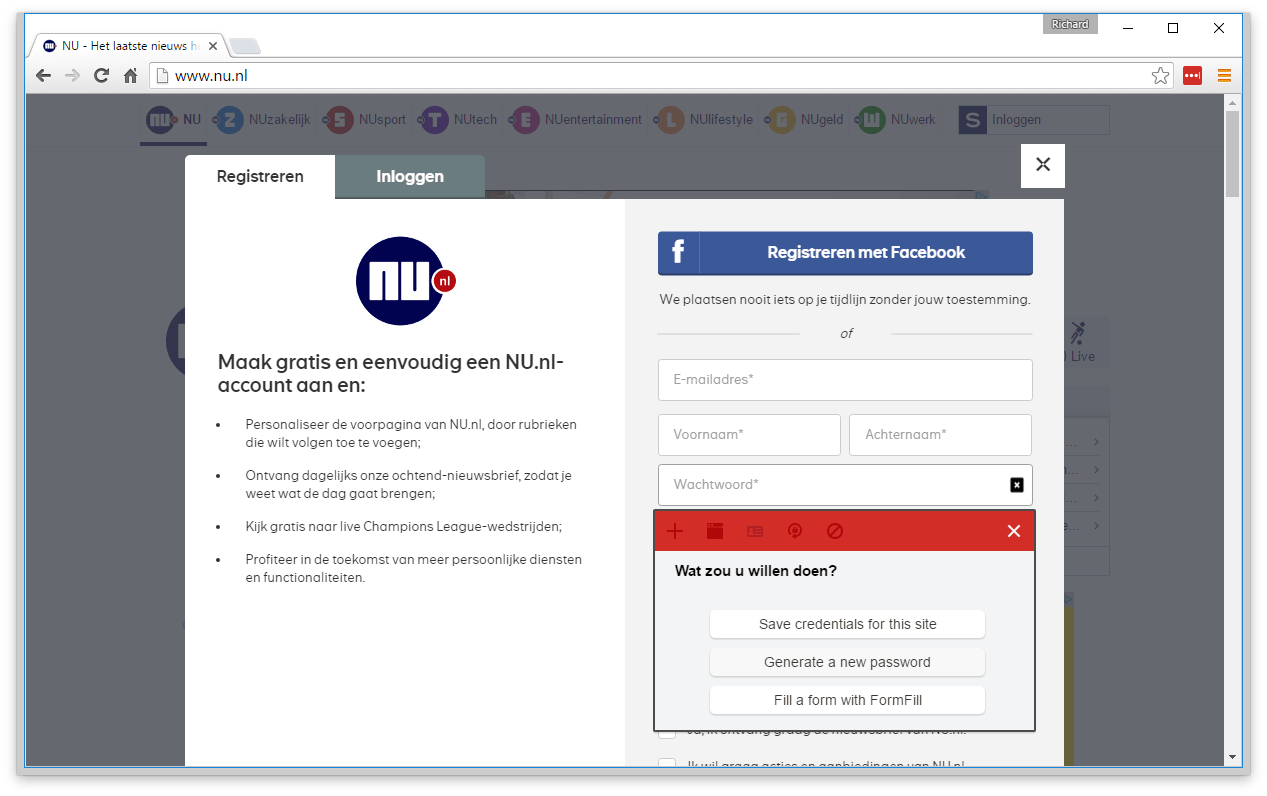Focus the E-mailadres input field
This screenshot has height=796, width=1267.
pos(845,380)
